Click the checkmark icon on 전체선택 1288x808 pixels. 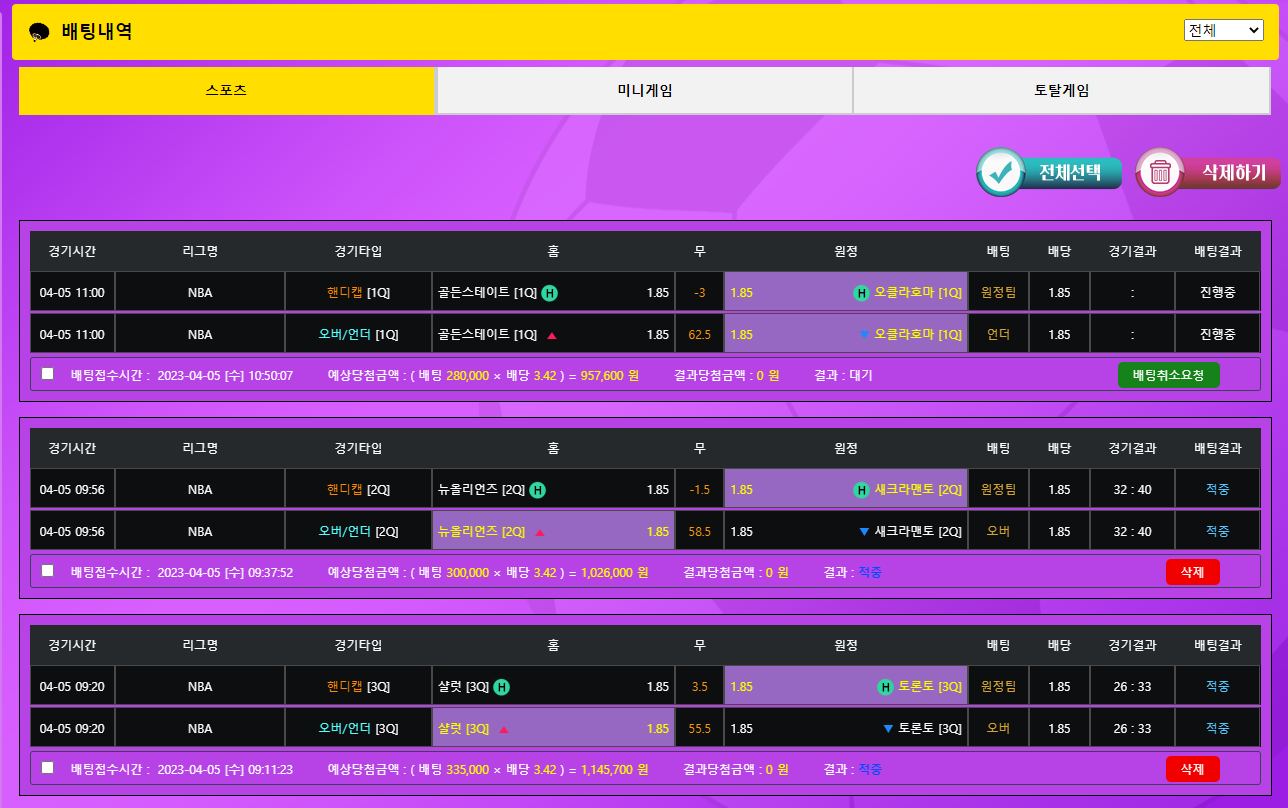pyautogui.click(x=999, y=173)
